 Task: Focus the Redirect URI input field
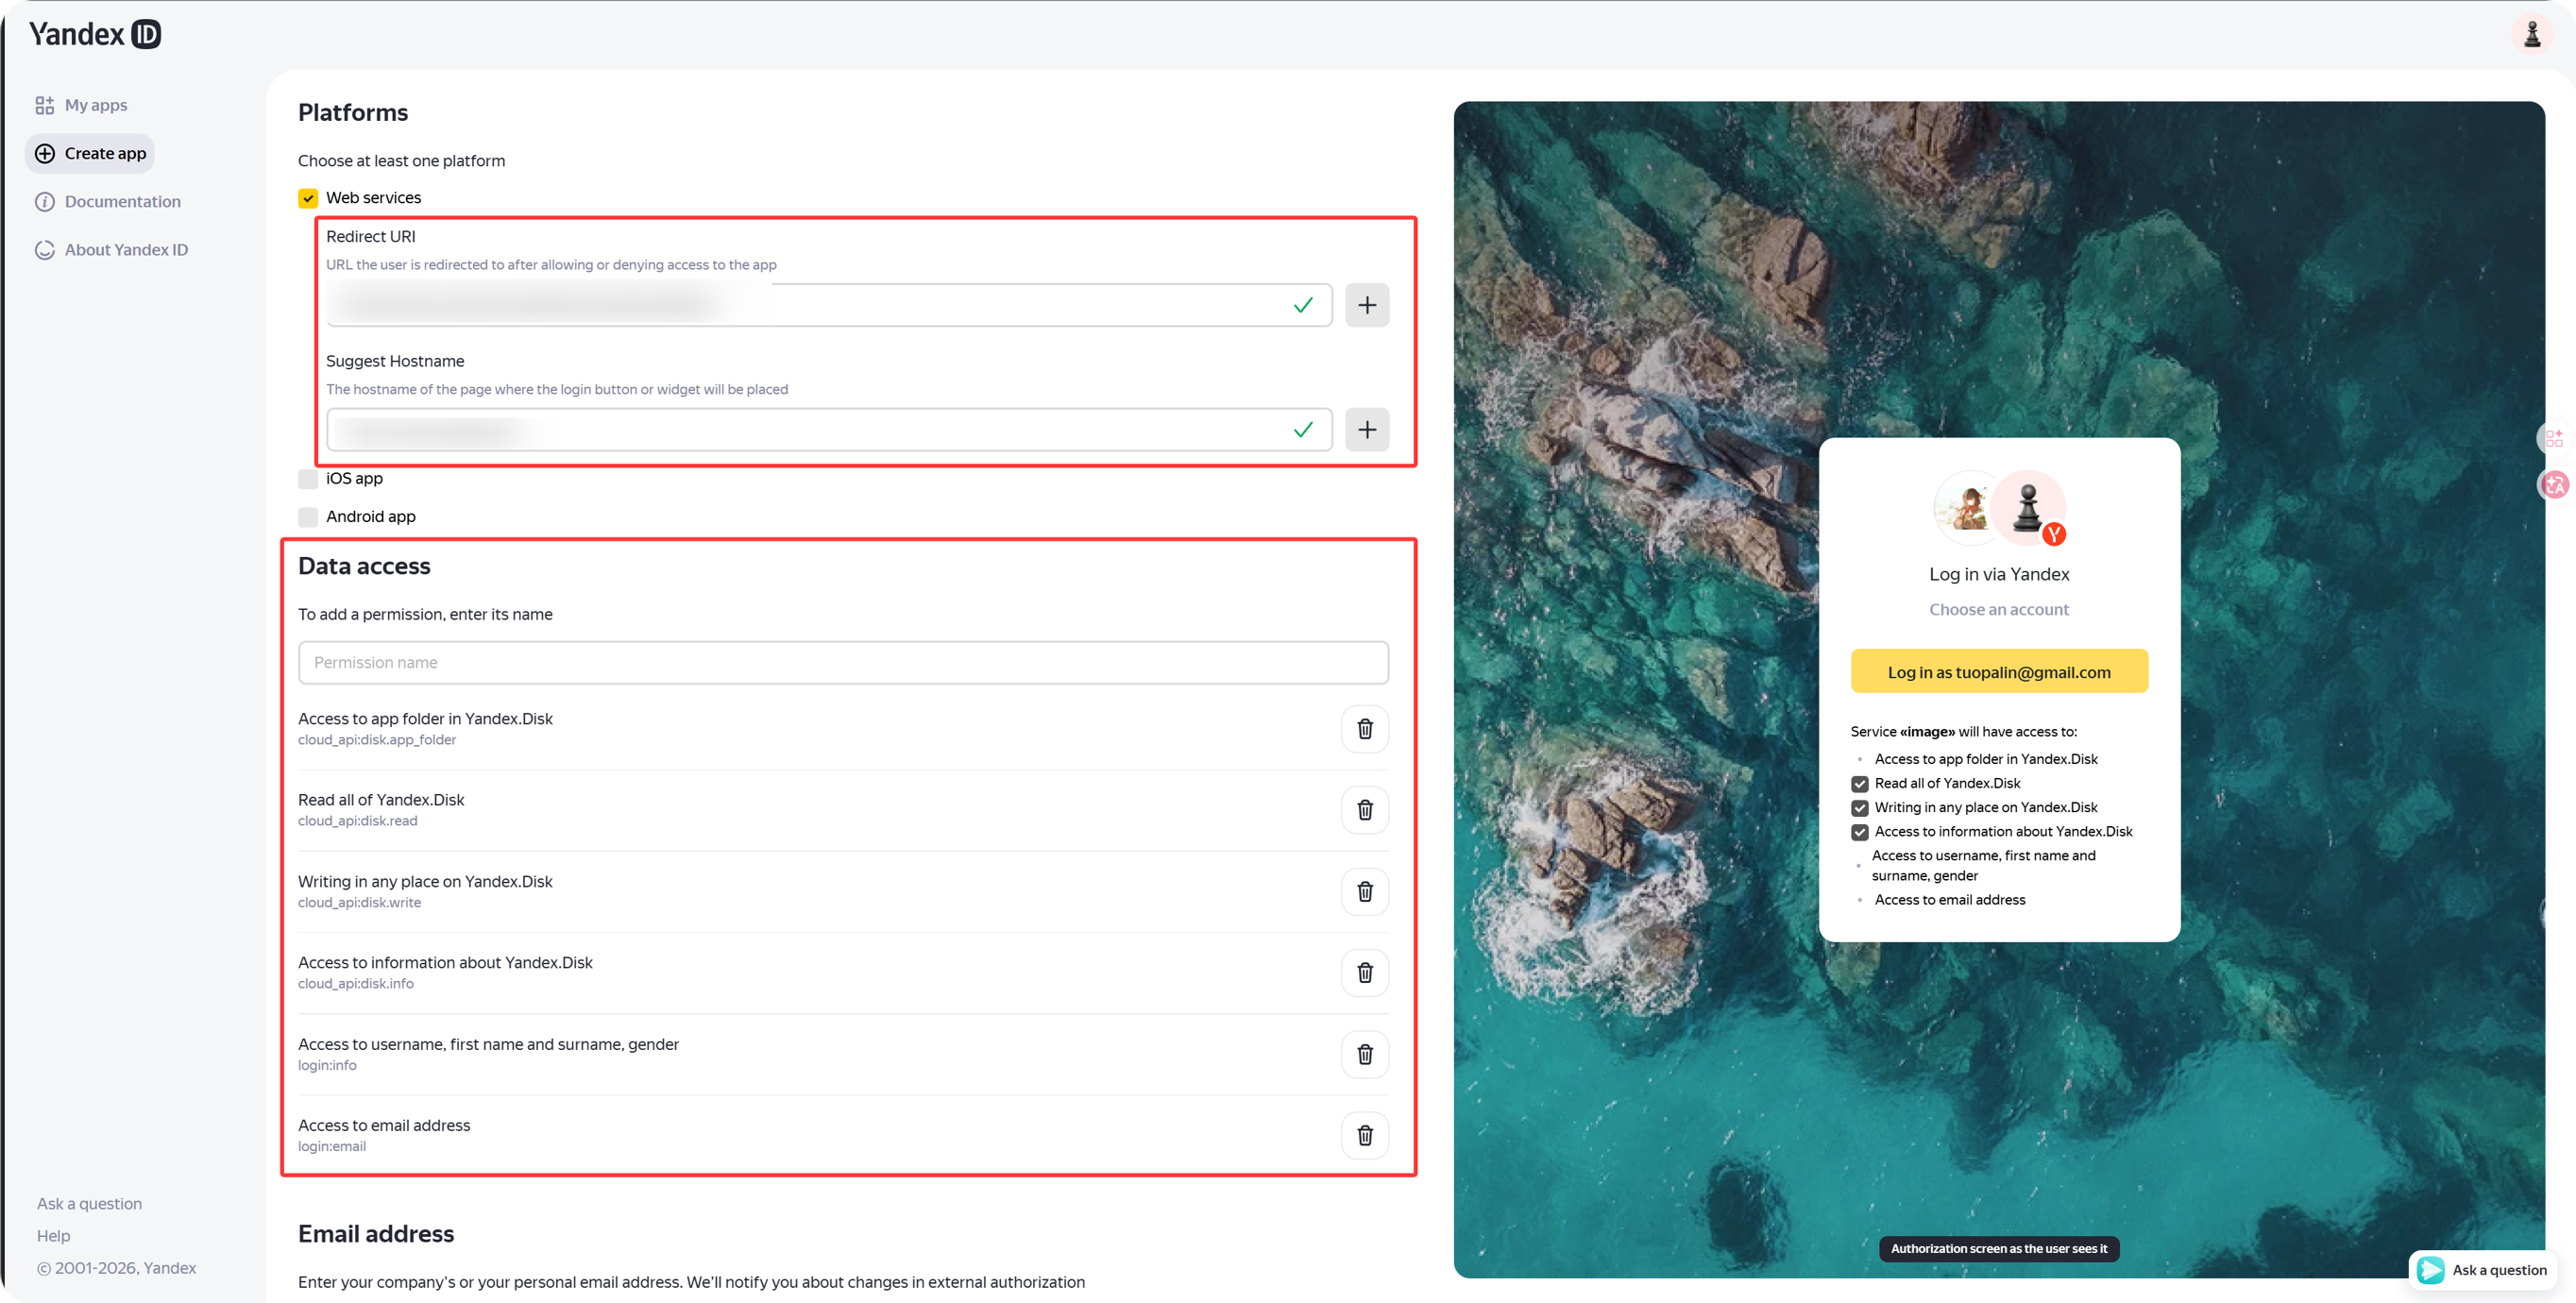click(829, 305)
